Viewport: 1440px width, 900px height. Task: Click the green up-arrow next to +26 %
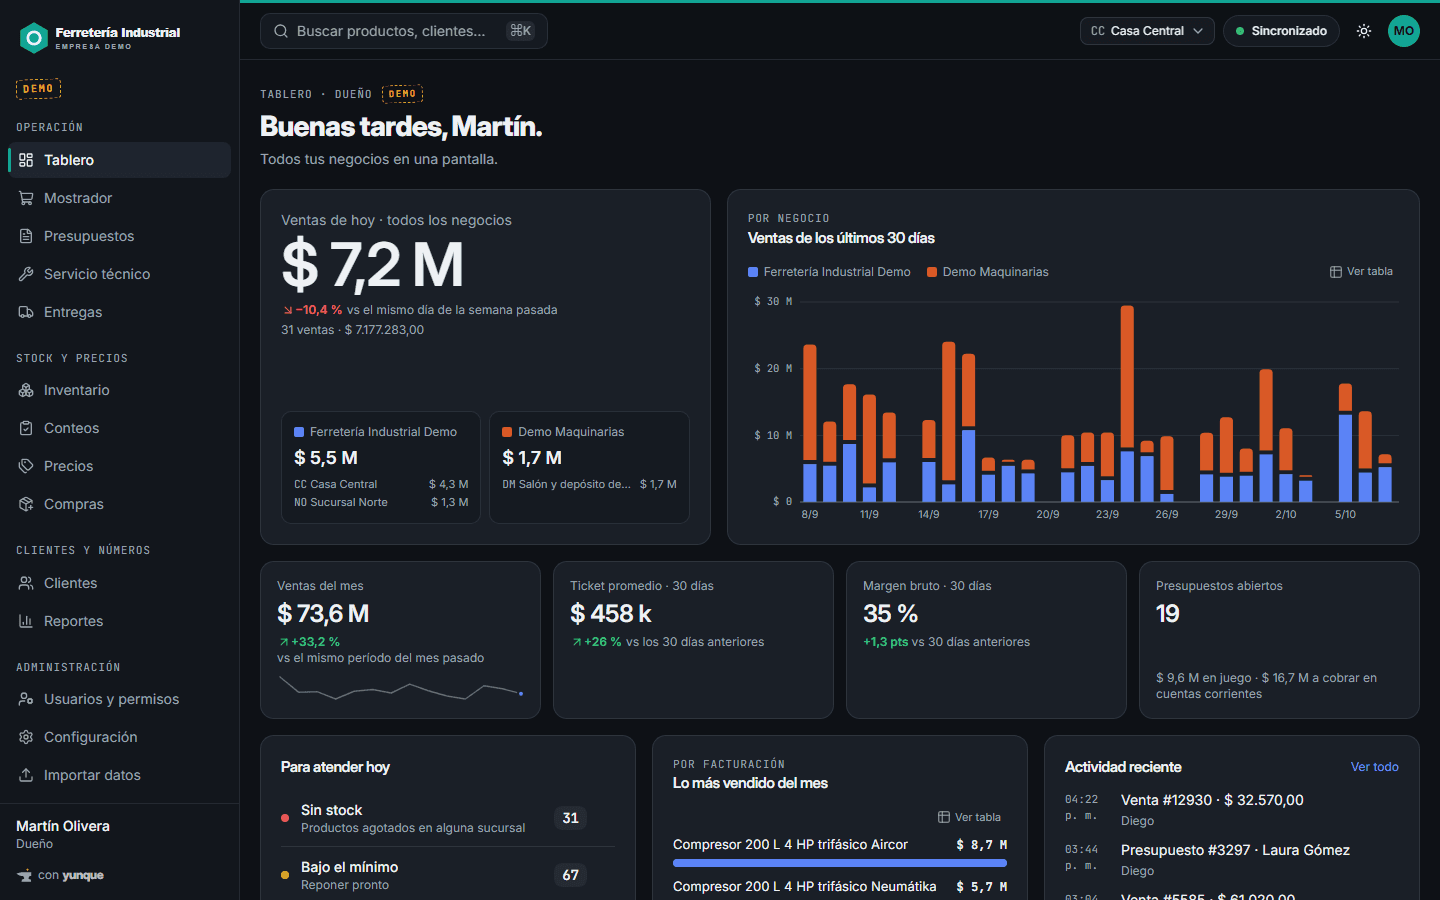click(577, 642)
